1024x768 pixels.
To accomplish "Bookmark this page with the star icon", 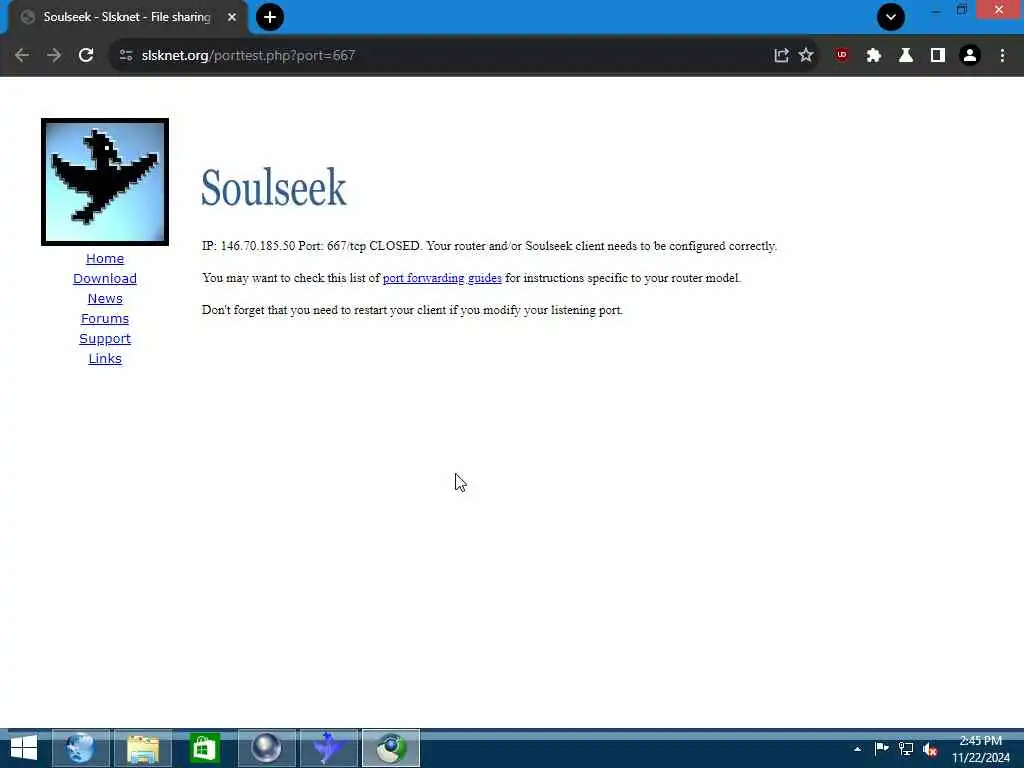I will [806, 56].
